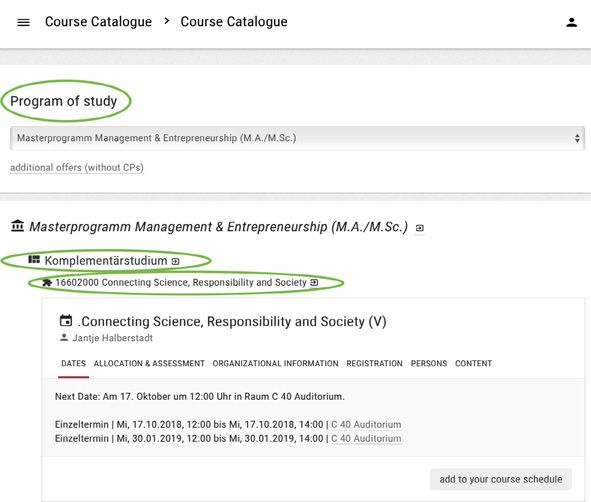591x502 pixels.
Task: Click the link icon after Masterprogramm title
Action: tap(420, 228)
